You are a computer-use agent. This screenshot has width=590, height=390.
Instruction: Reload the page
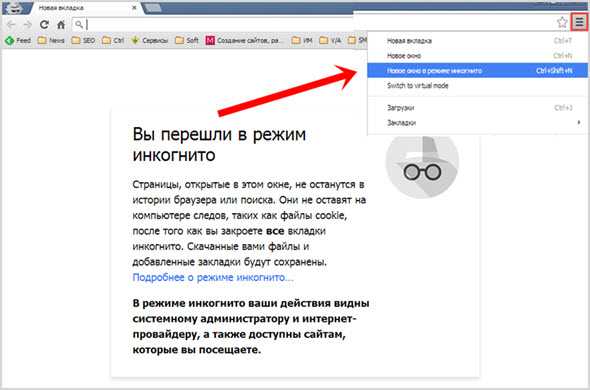pos(44,25)
